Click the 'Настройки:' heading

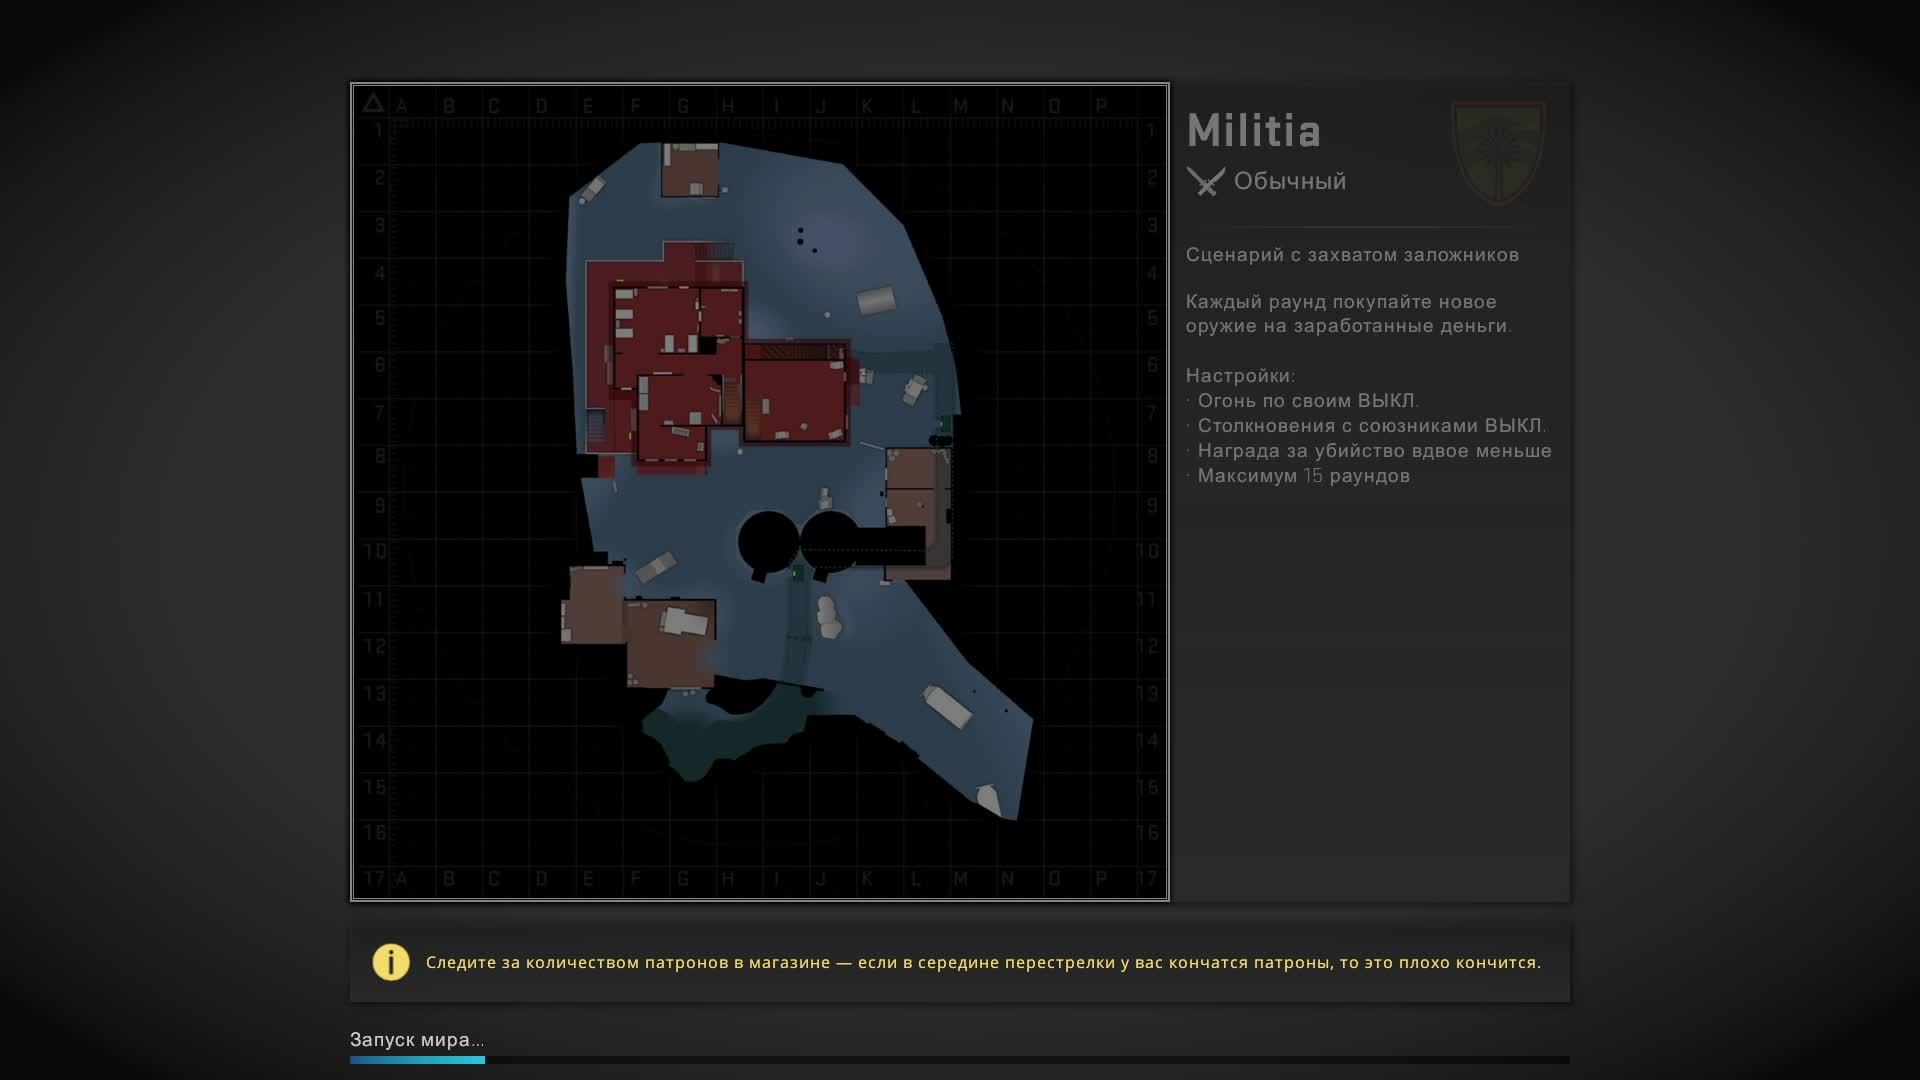click(x=1240, y=376)
